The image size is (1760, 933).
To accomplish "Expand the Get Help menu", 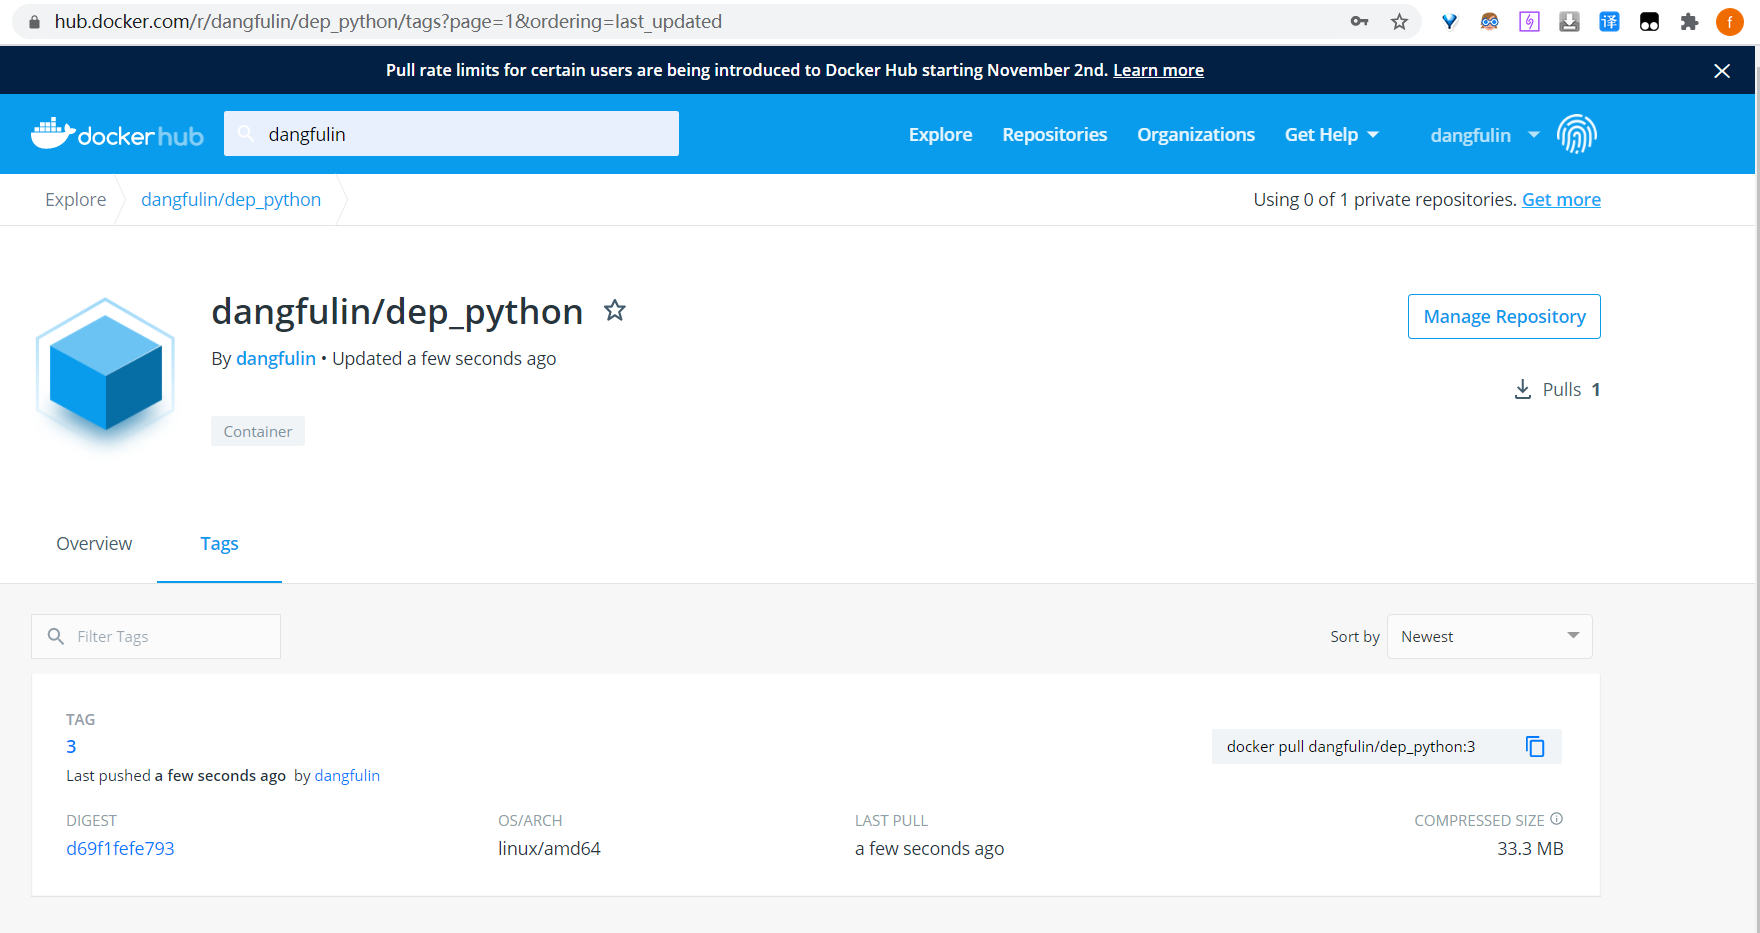I will [x=1331, y=135].
